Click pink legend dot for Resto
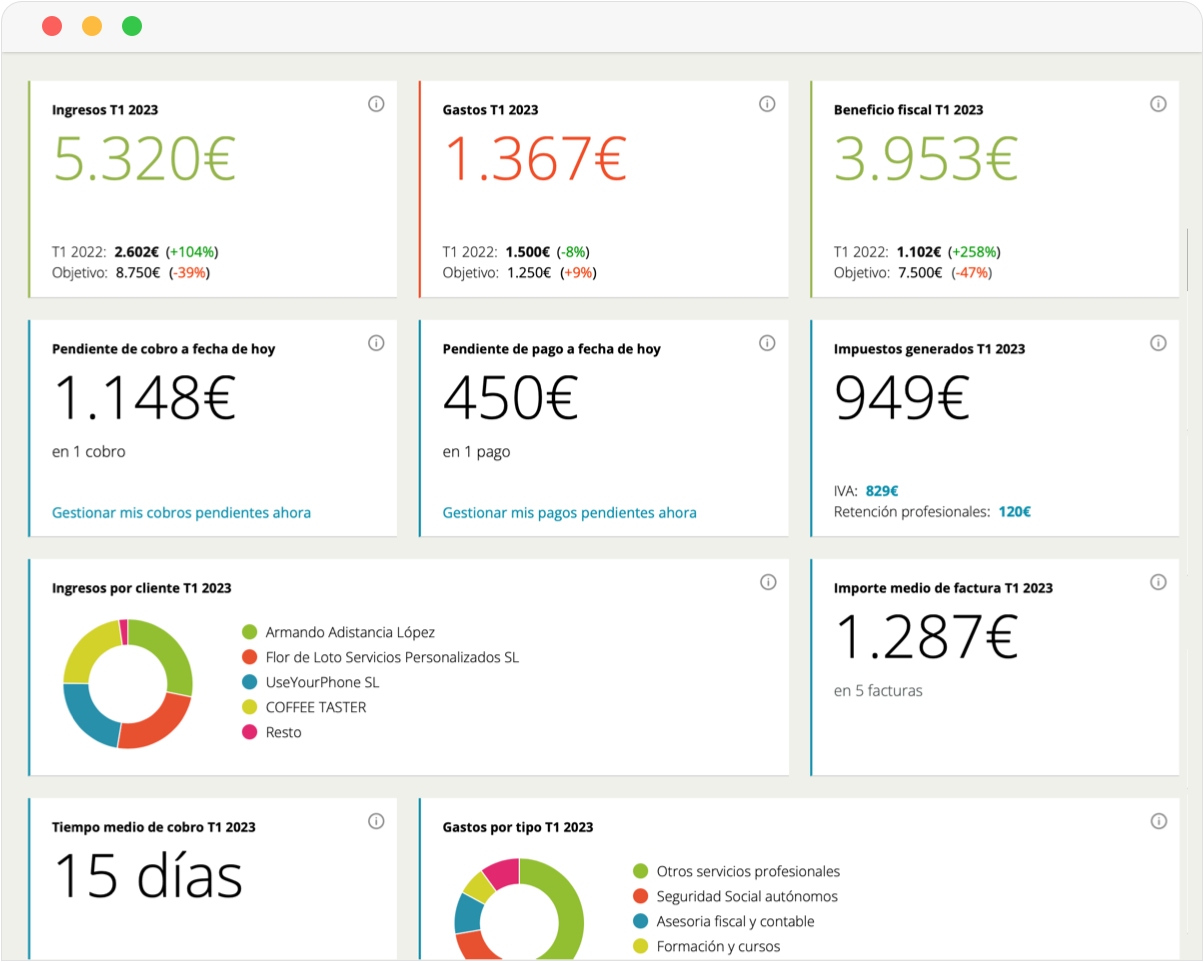1204x962 pixels. coord(250,732)
